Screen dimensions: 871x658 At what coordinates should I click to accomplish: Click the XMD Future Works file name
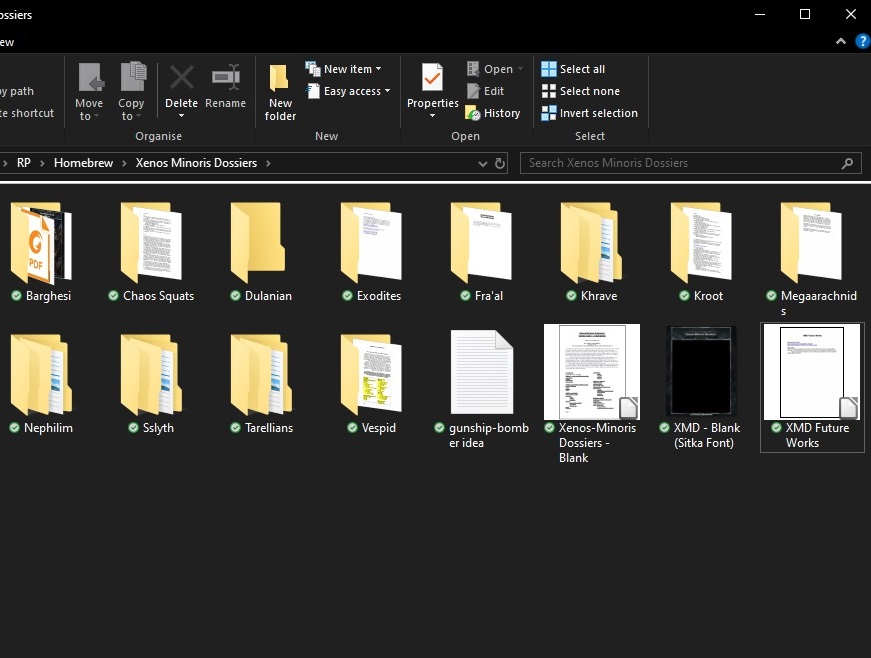point(817,435)
